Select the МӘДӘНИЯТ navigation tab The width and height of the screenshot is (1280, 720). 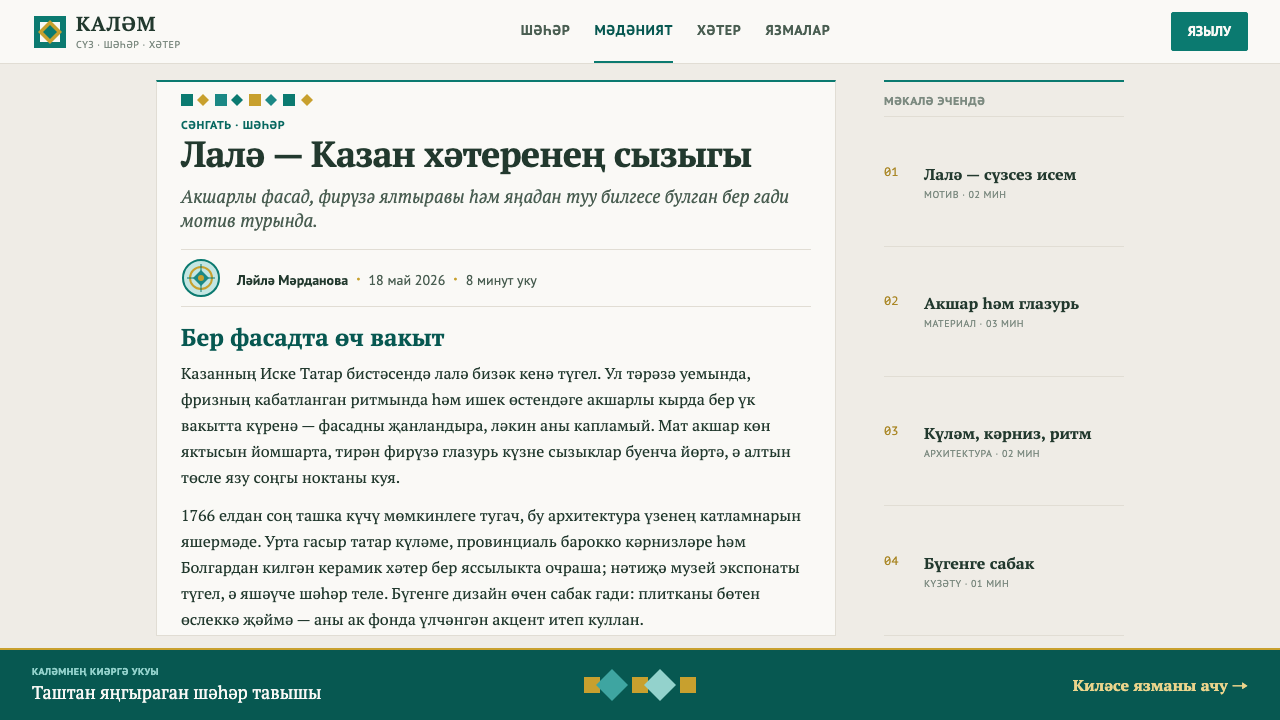[633, 31]
